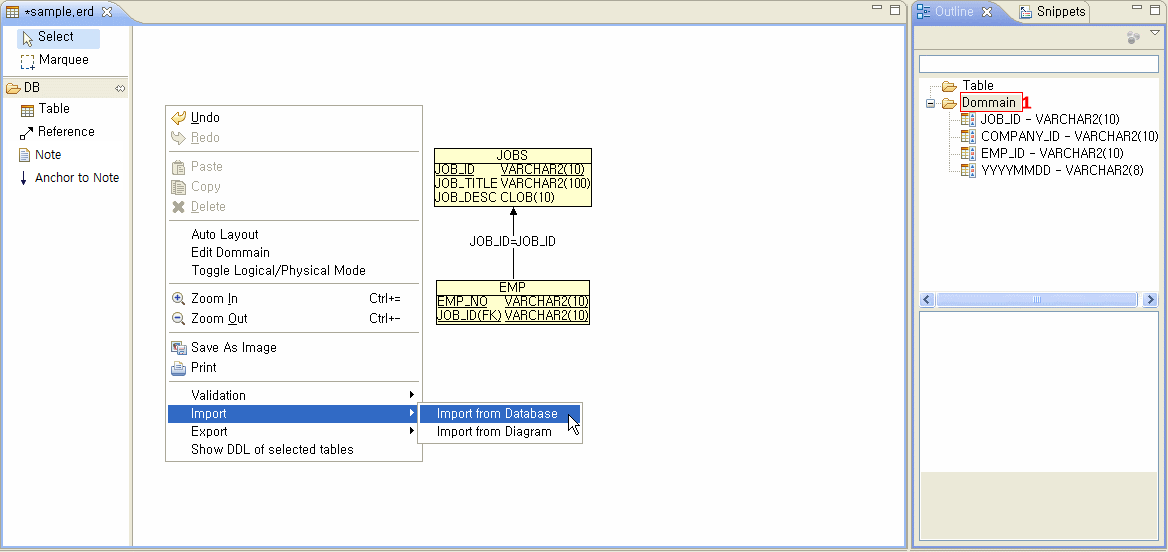Click the Outline filter text field

pyautogui.click(x=1038, y=64)
